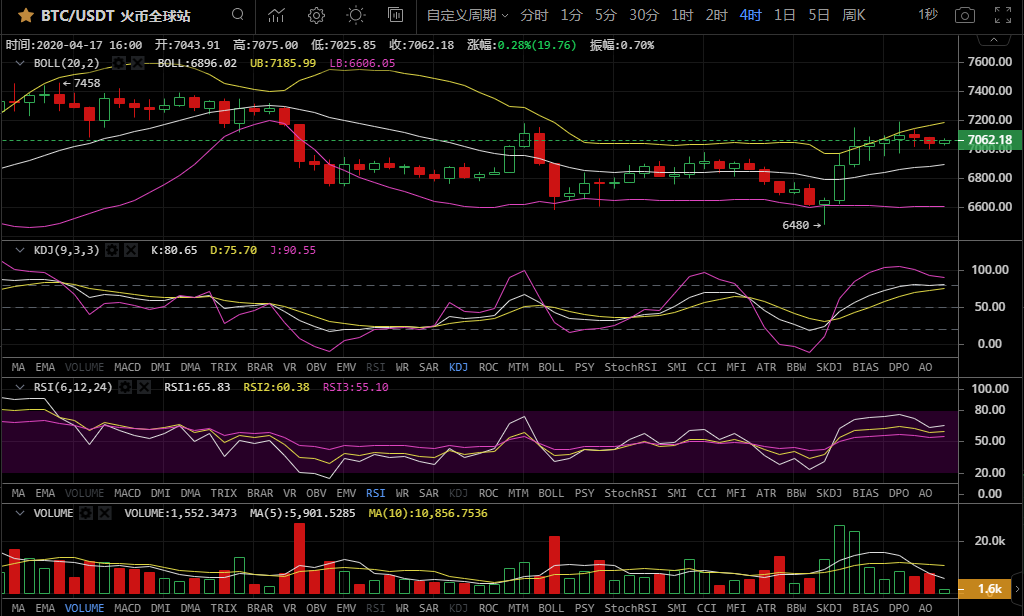Enter fullscreen mode with expand icon
Image resolution: width=1024 pixels, height=616 pixels.
tap(1002, 15)
